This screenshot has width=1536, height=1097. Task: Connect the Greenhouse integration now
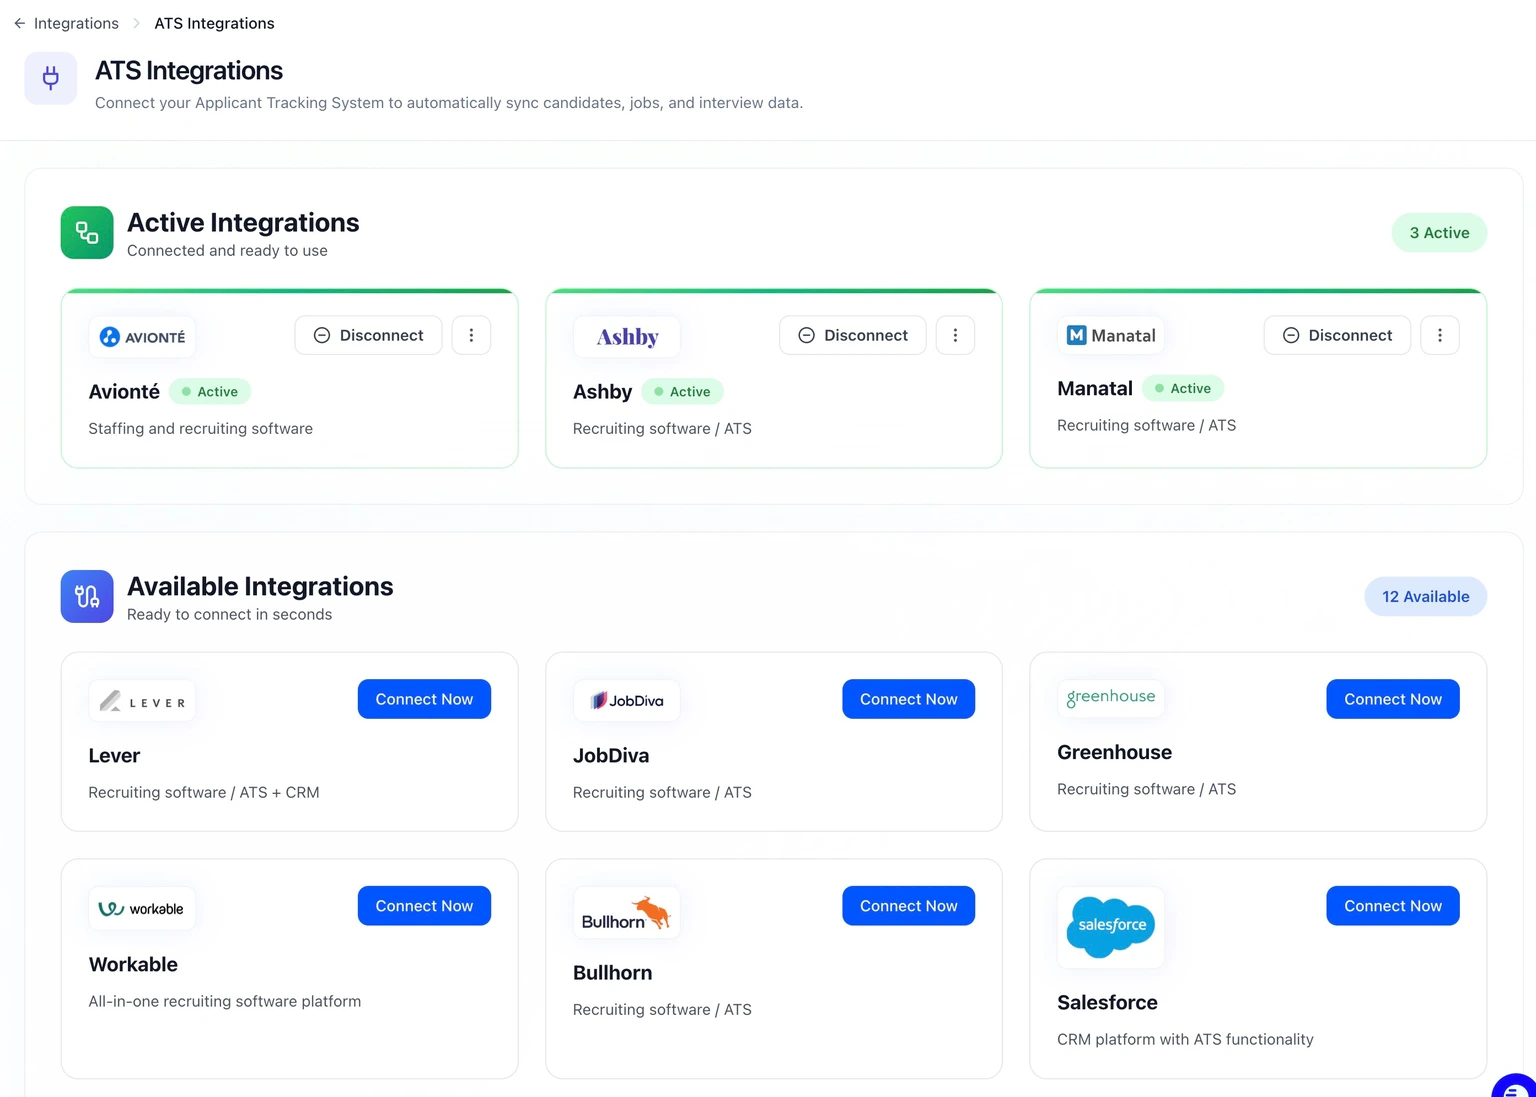pos(1393,699)
